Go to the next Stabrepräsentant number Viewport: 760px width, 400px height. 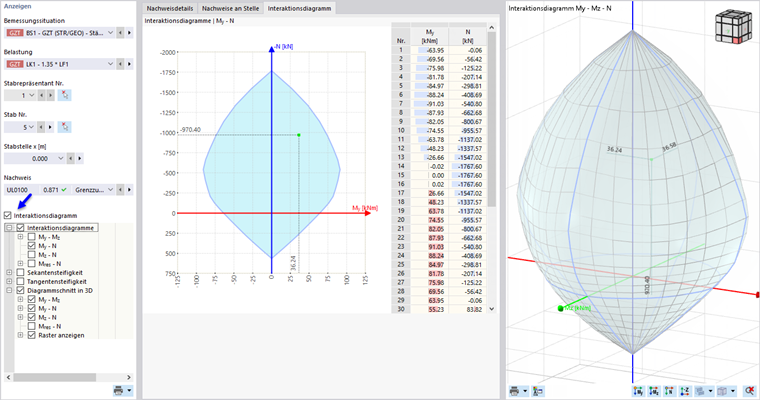(x=50, y=96)
